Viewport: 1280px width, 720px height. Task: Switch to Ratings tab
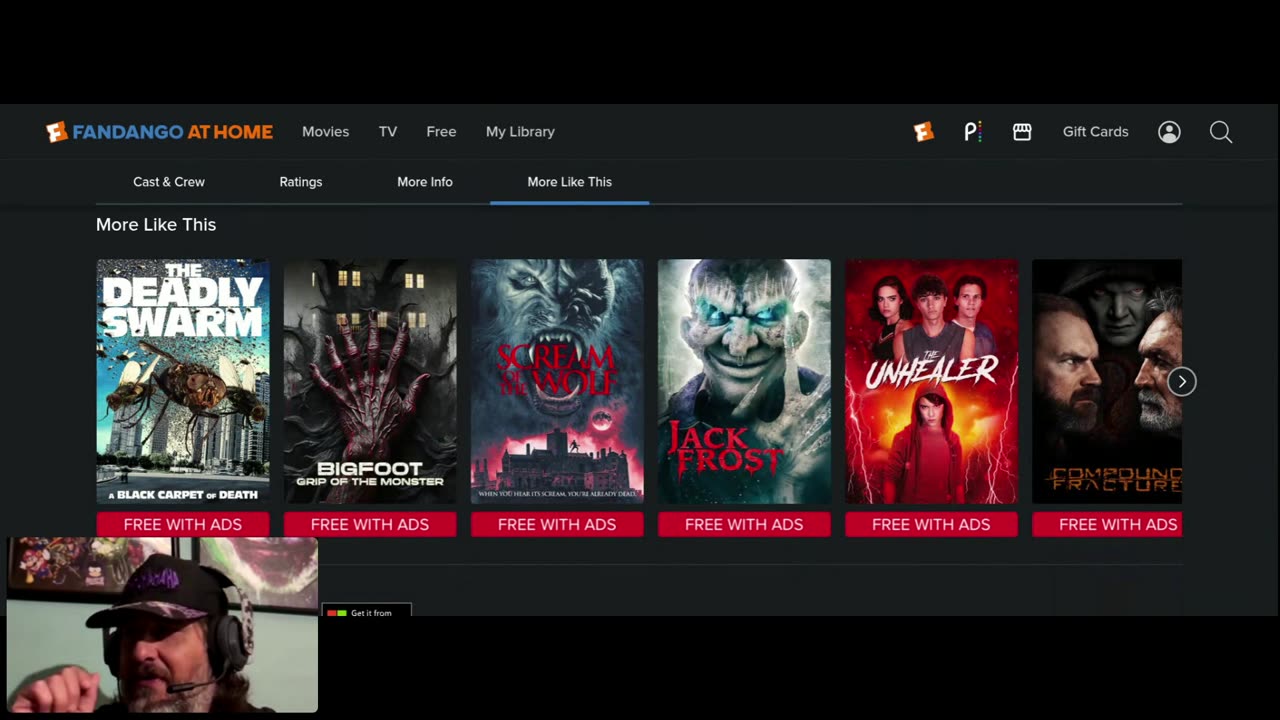tap(301, 182)
